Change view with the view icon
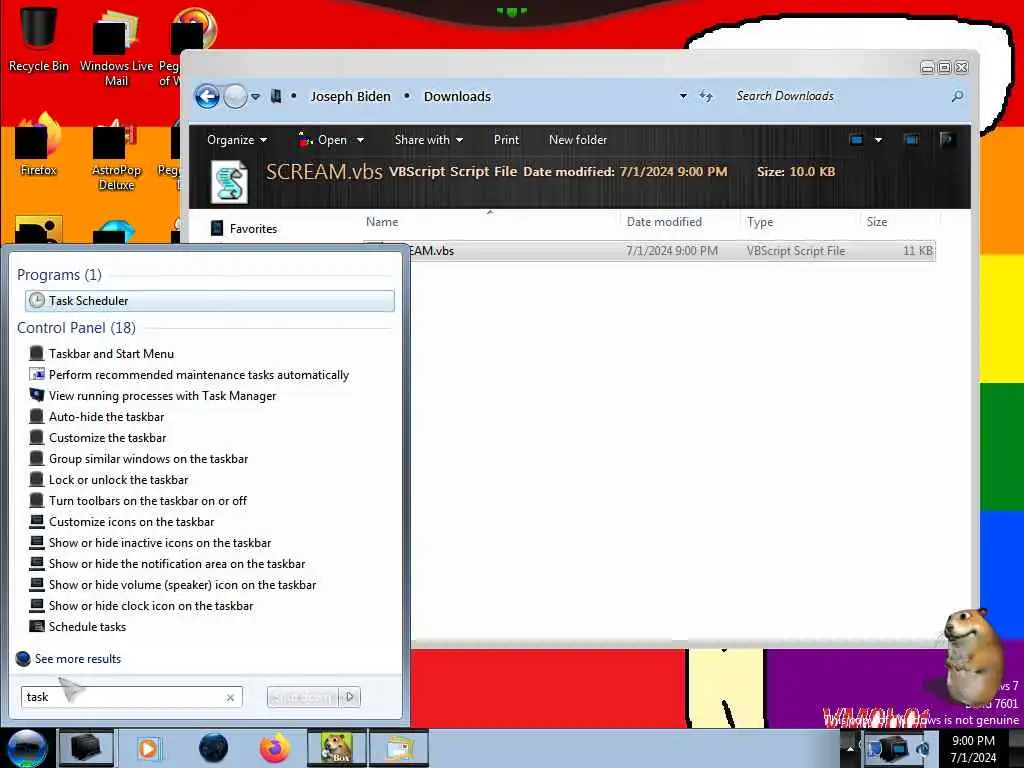This screenshot has height=768, width=1024. (856, 140)
